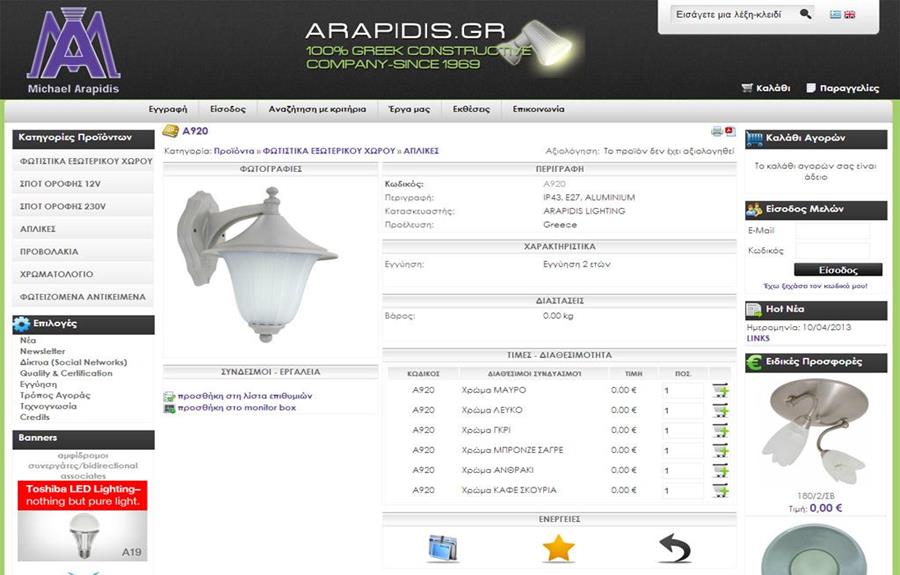Select category ΧΡΩΜΑΤΟΛΟΓΙΟ
900x575 pixels.
83,274
